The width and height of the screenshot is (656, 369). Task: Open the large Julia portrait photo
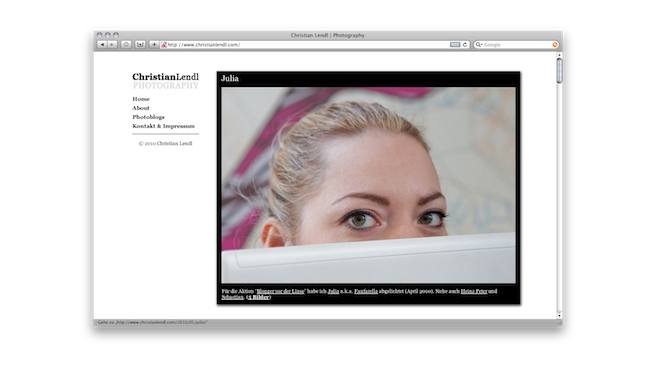tap(369, 185)
